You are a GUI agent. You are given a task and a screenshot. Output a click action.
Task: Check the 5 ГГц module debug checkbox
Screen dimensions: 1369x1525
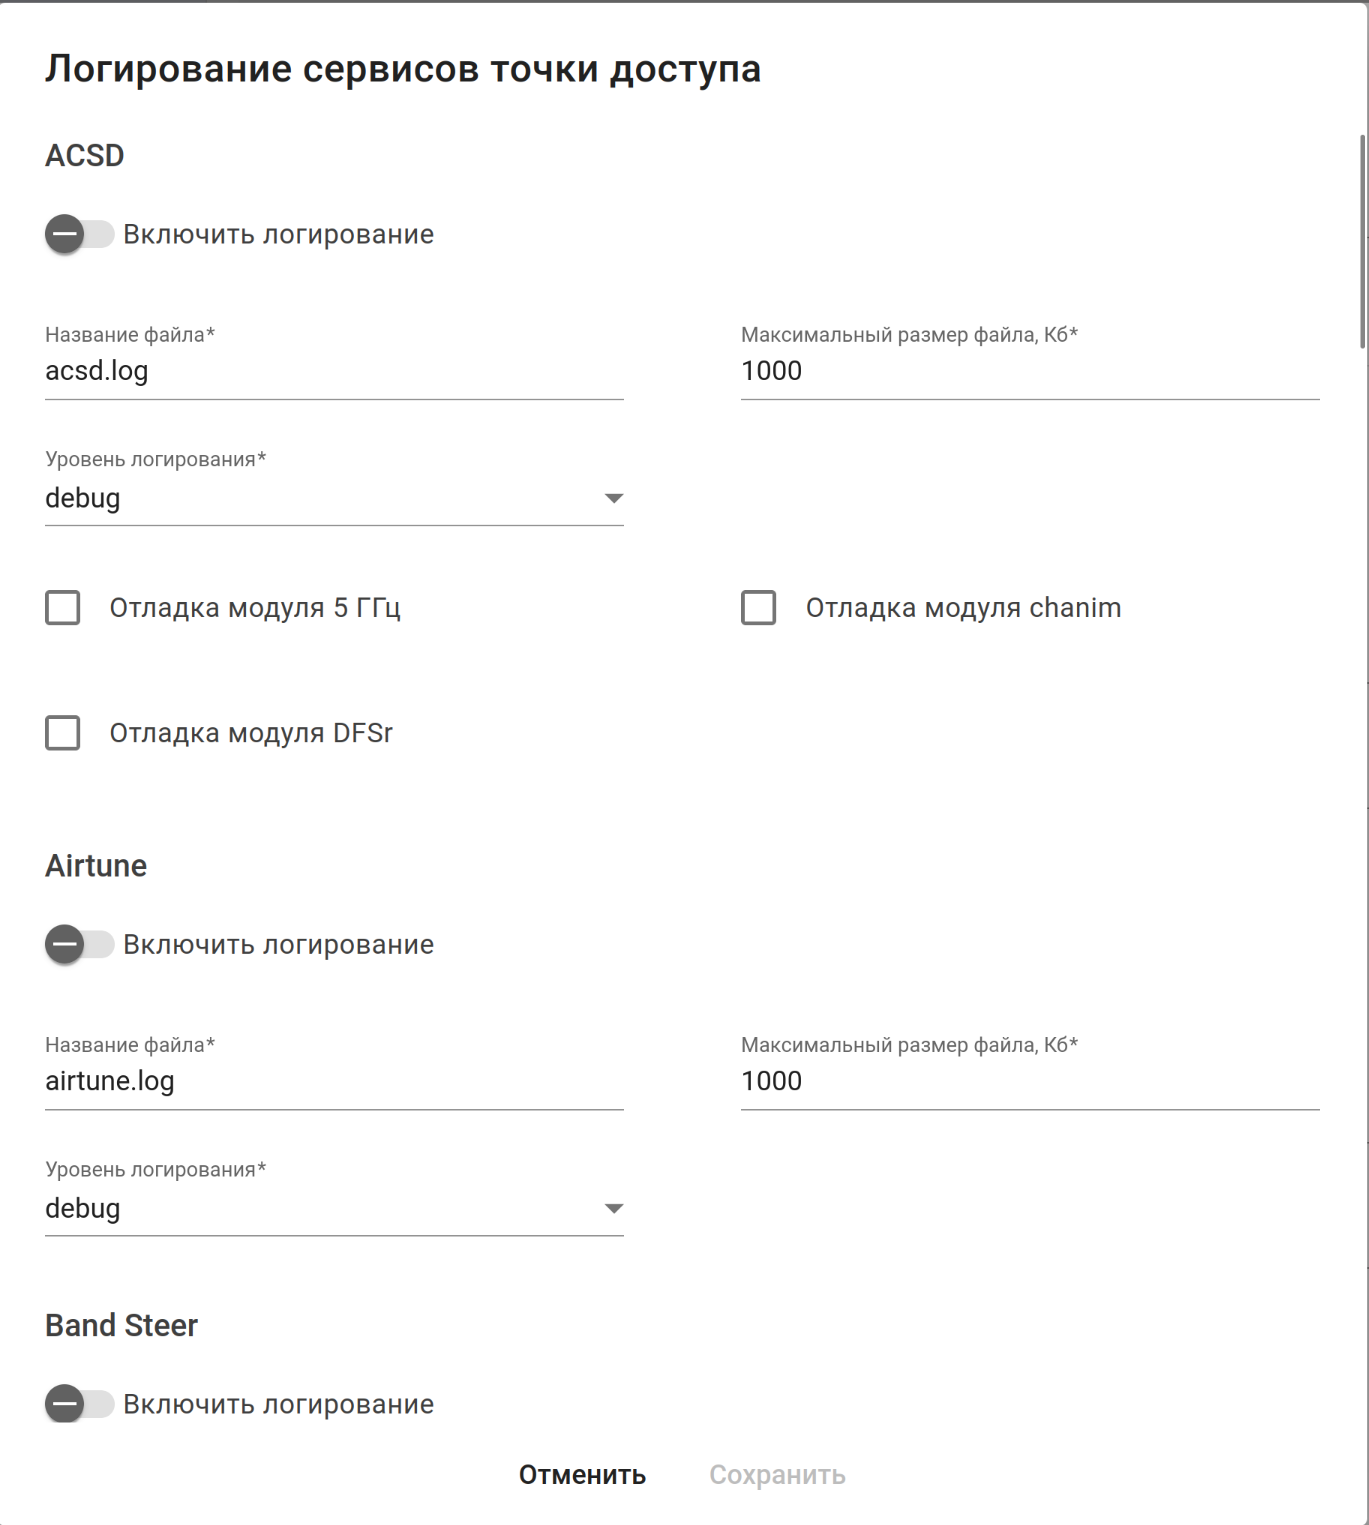(63, 608)
